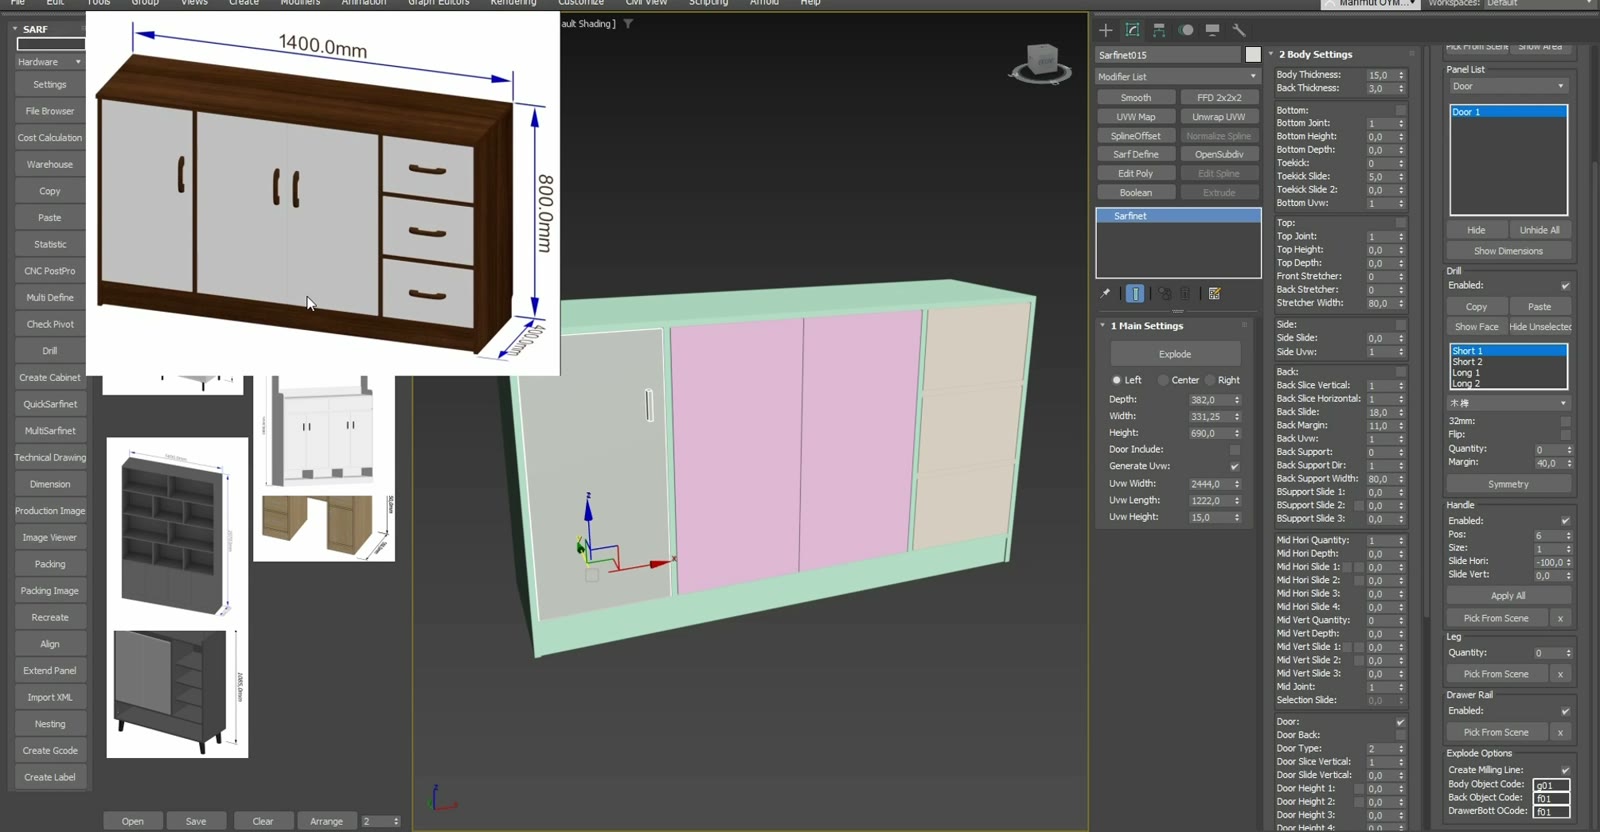The height and width of the screenshot is (832, 1600).
Task: Click the Create Cabinet button
Action: tap(50, 378)
